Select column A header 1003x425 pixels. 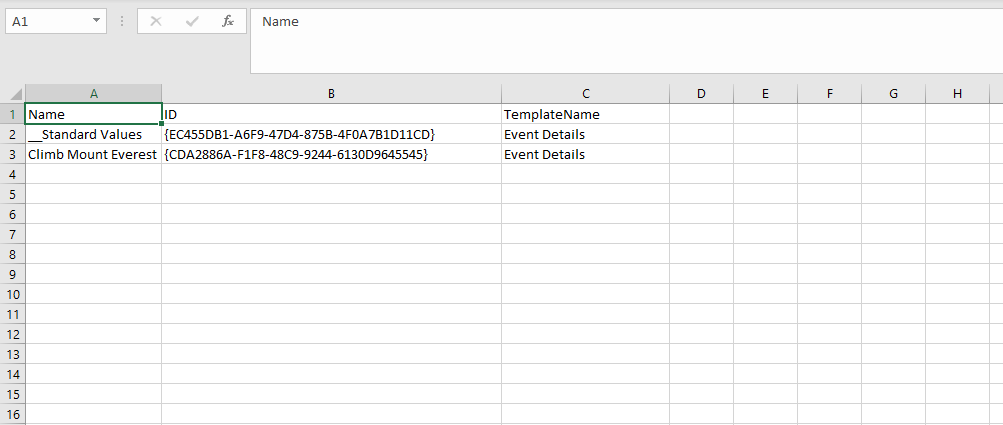coord(93,94)
